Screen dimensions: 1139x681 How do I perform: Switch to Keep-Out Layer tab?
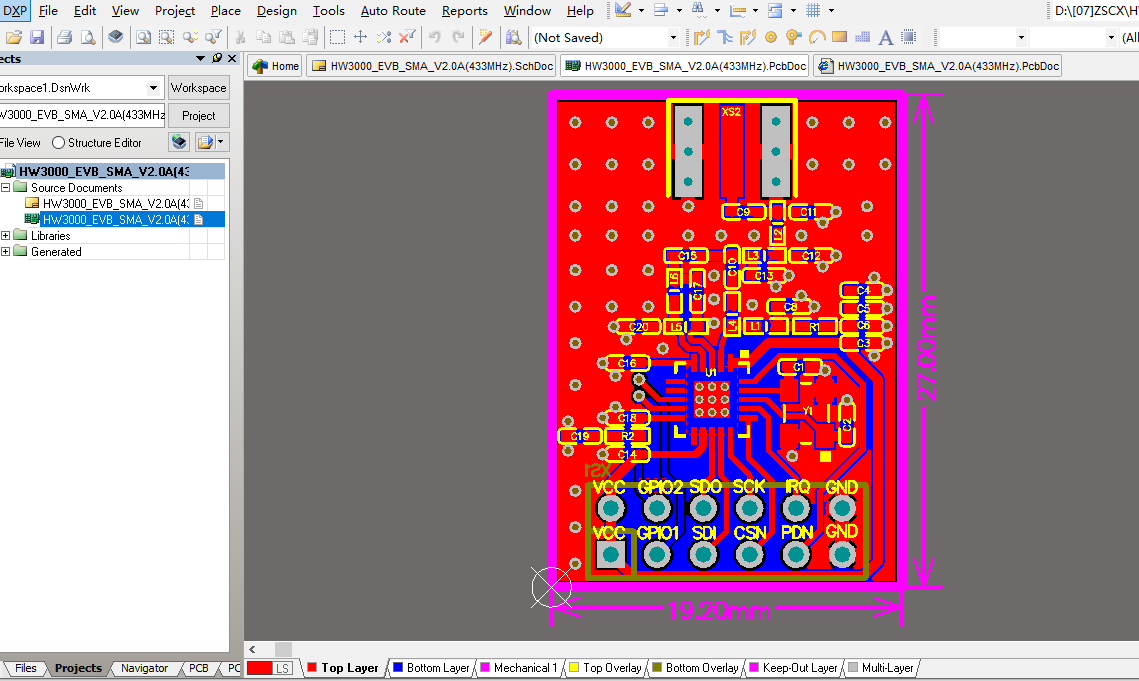793,668
